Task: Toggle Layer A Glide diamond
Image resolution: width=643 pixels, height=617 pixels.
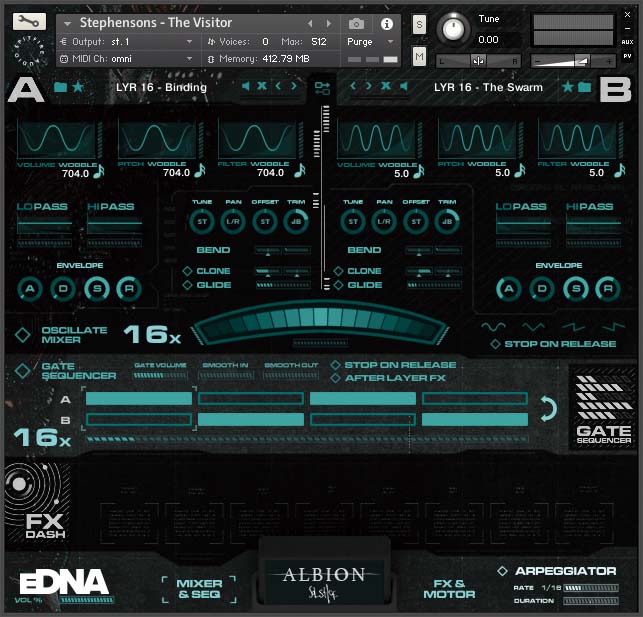Action: click(x=187, y=285)
